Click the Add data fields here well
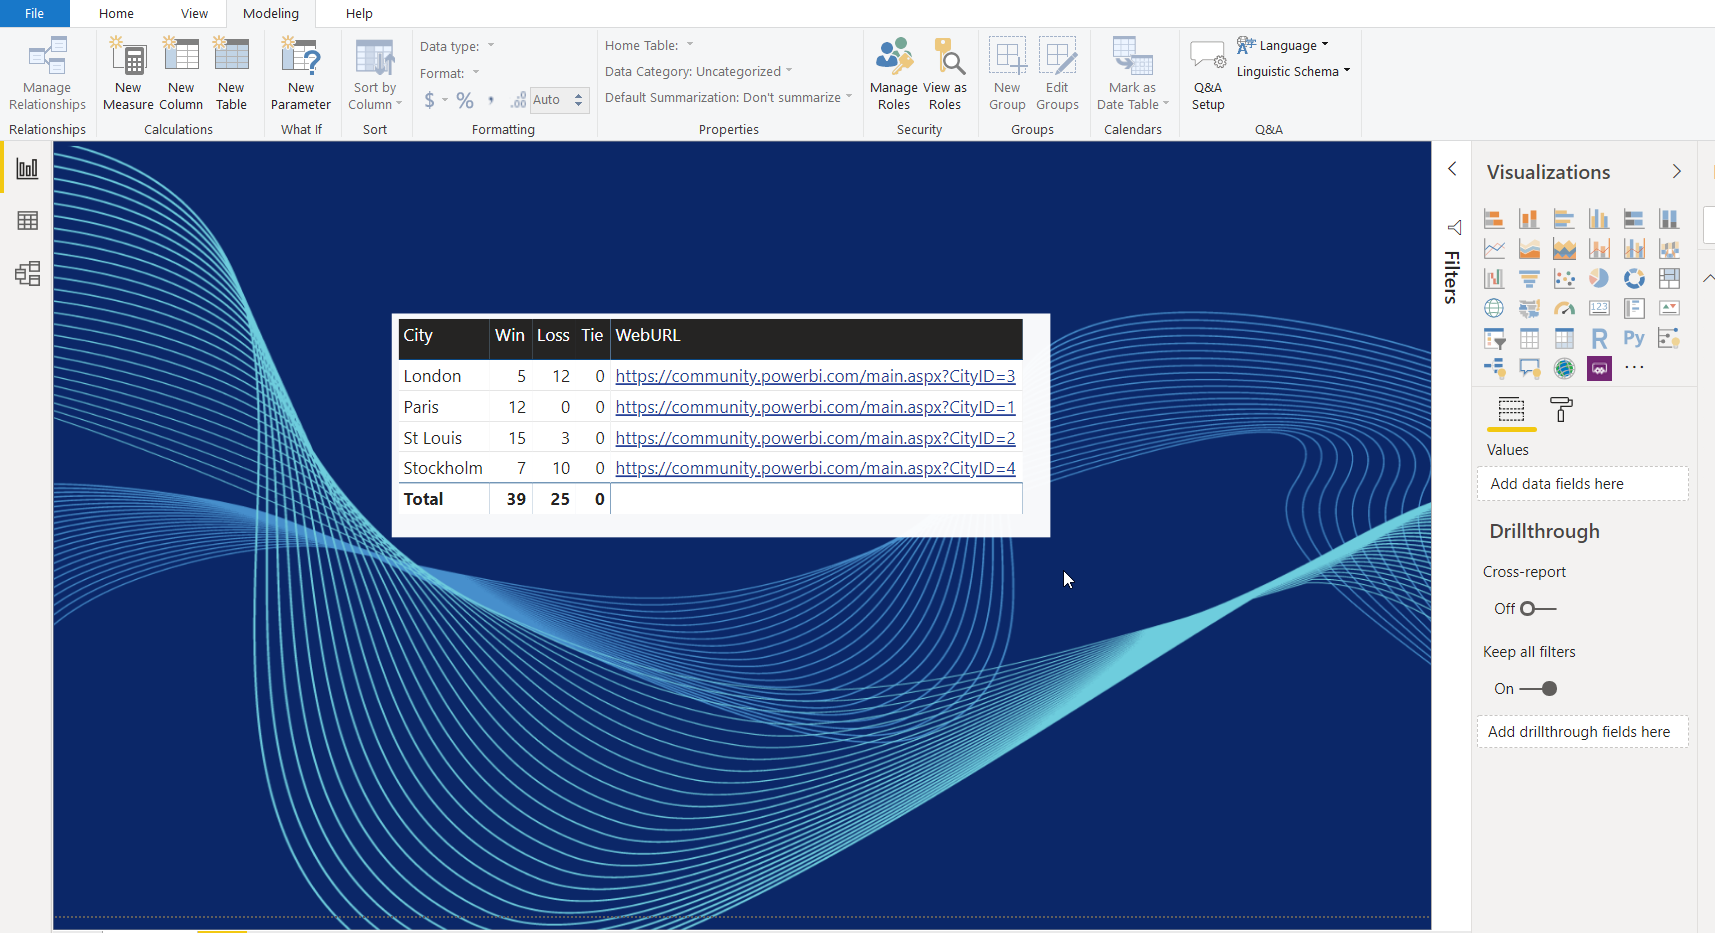1715x933 pixels. [1582, 484]
